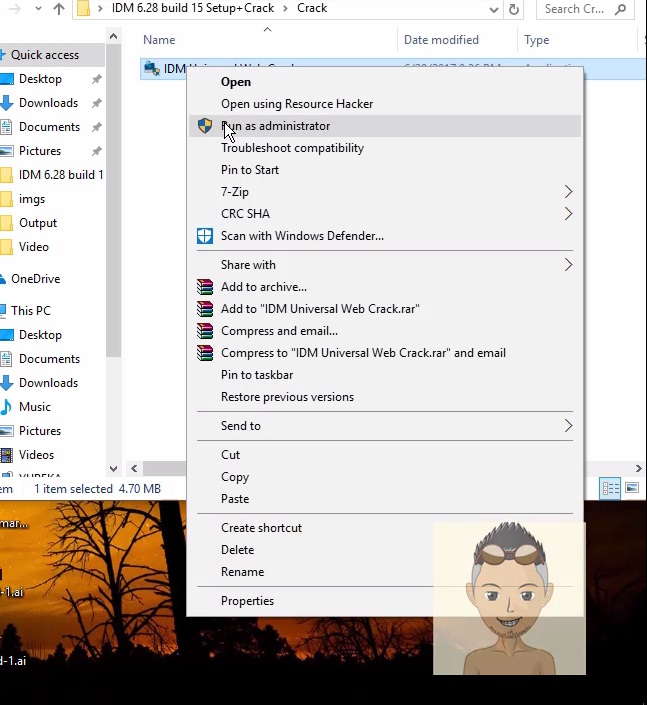Screen dimensions: 647x705
Task: Click WinRAR icon beside Add to archive
Action: tap(205, 287)
